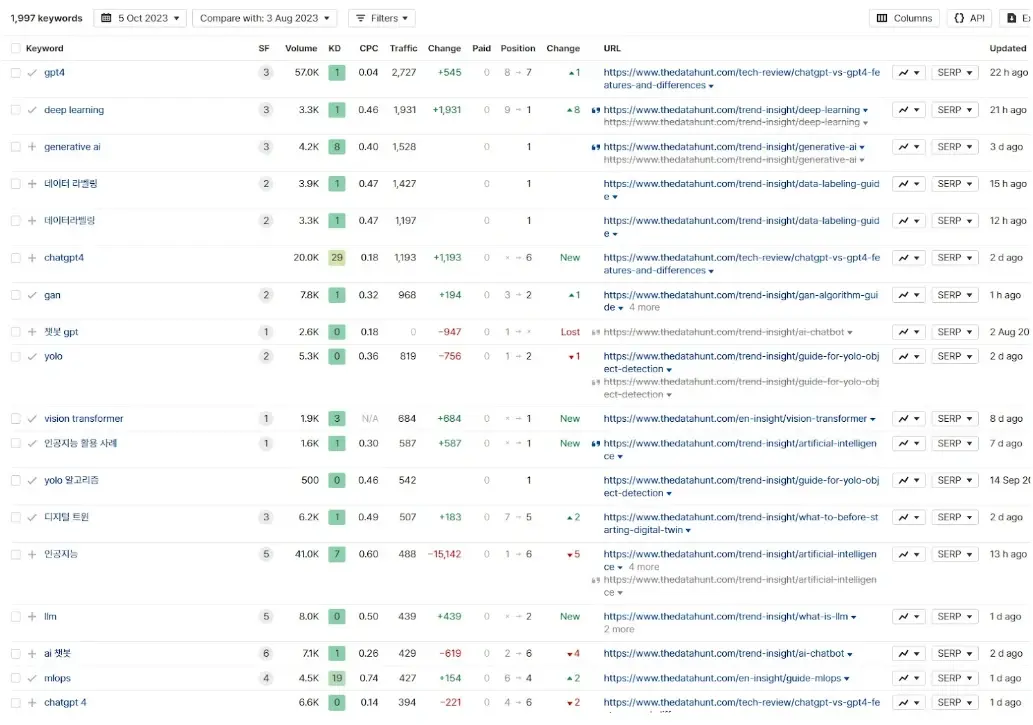Image resolution: width=1033 pixels, height=725 pixels.
Task: Open trend chart for yolo row
Action: click(x=909, y=357)
